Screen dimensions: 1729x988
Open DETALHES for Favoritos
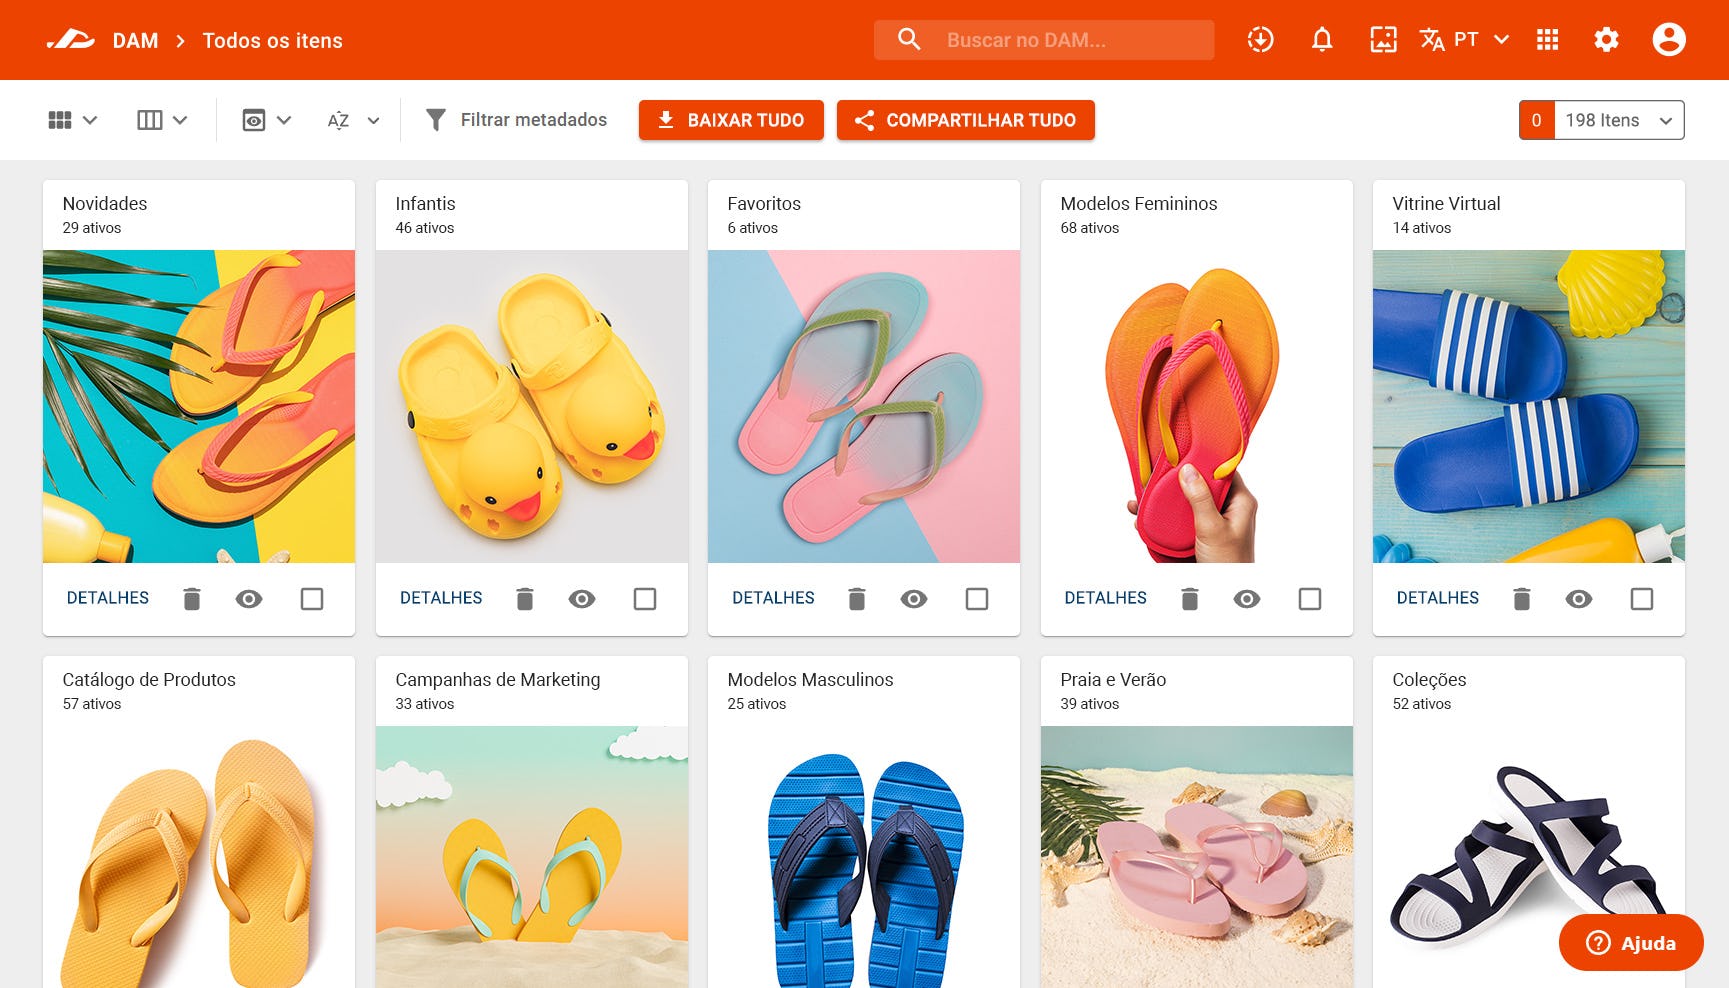[x=773, y=598]
